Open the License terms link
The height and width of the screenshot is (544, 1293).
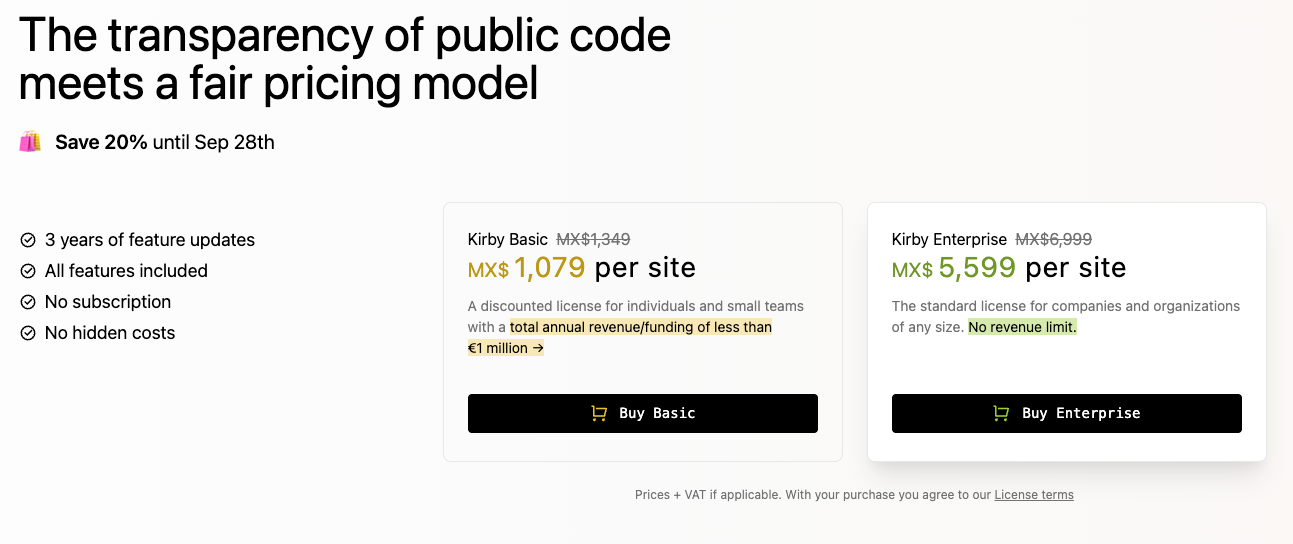pos(1034,495)
